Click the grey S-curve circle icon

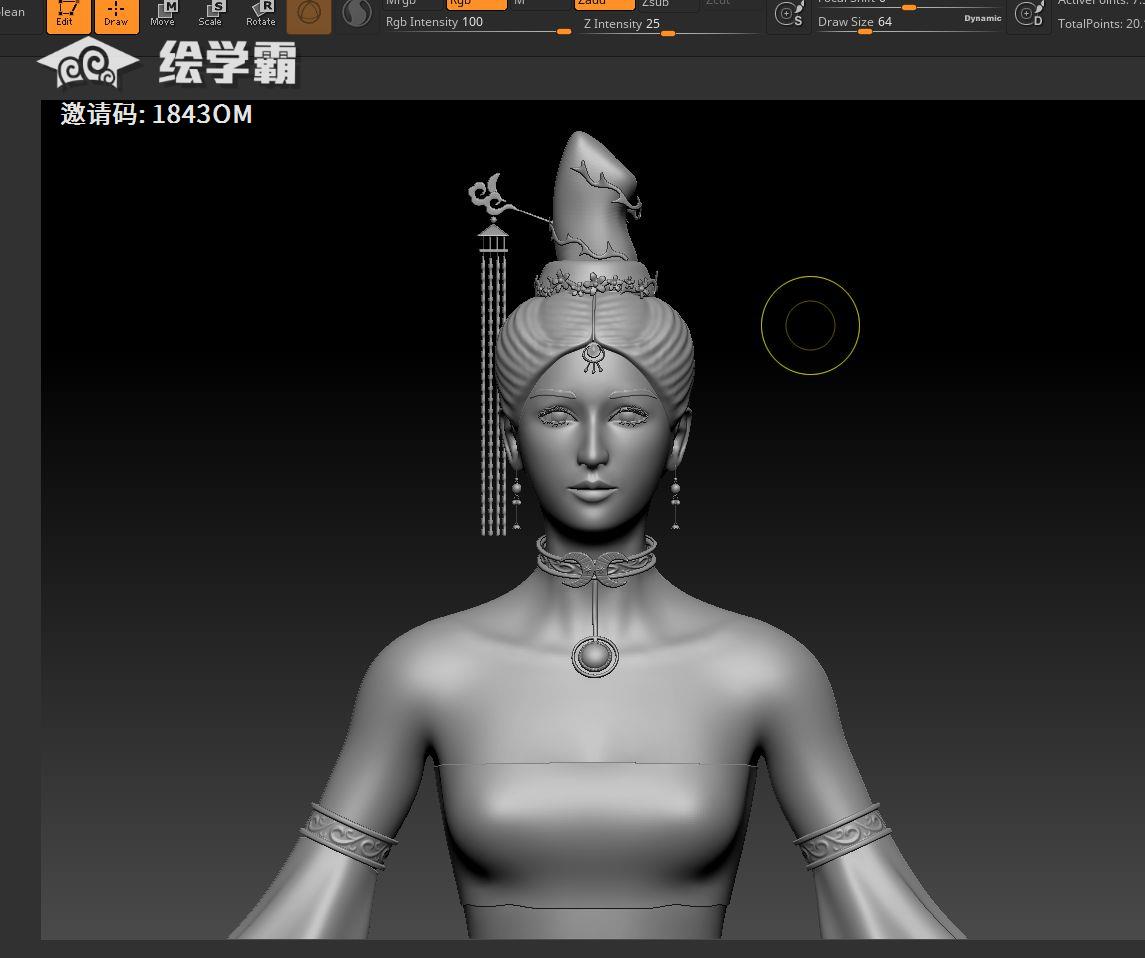356,14
